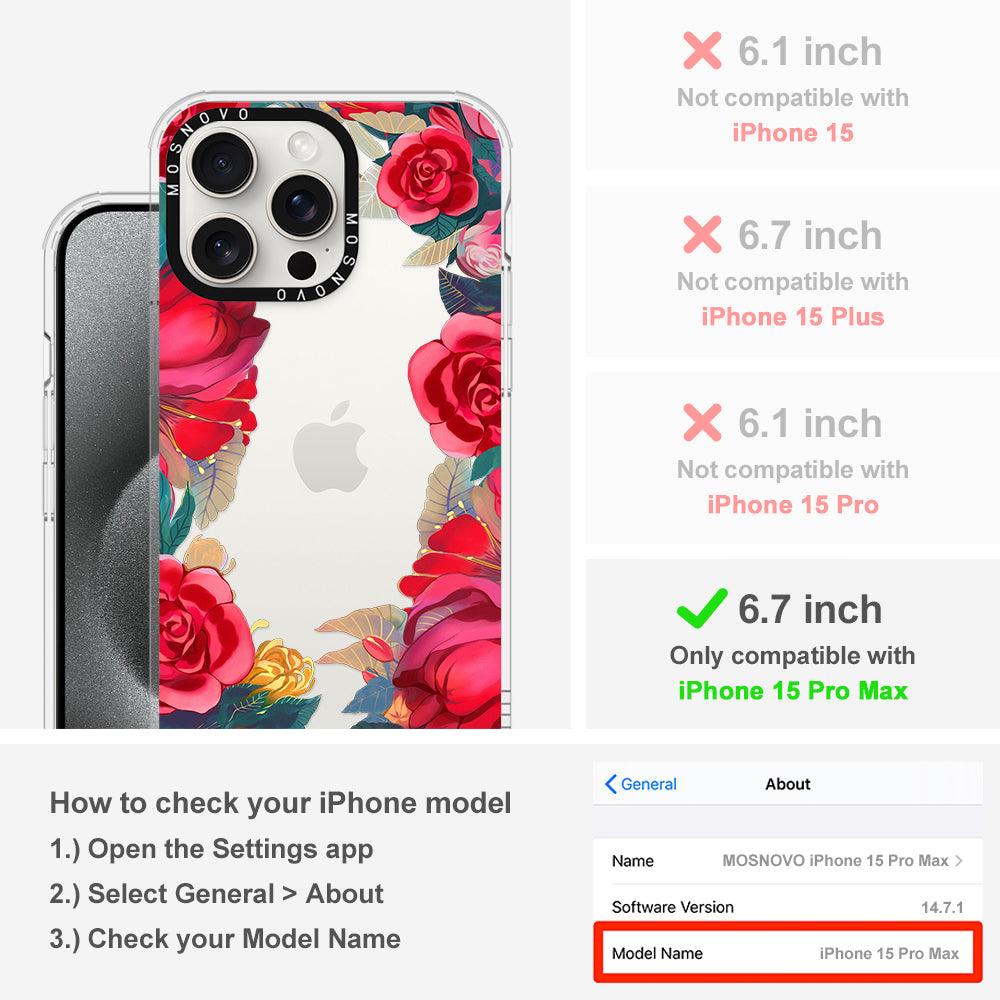The width and height of the screenshot is (1000, 1000).
Task: Click the iPhone 15 Pro Max green text
Action: (x=793, y=691)
